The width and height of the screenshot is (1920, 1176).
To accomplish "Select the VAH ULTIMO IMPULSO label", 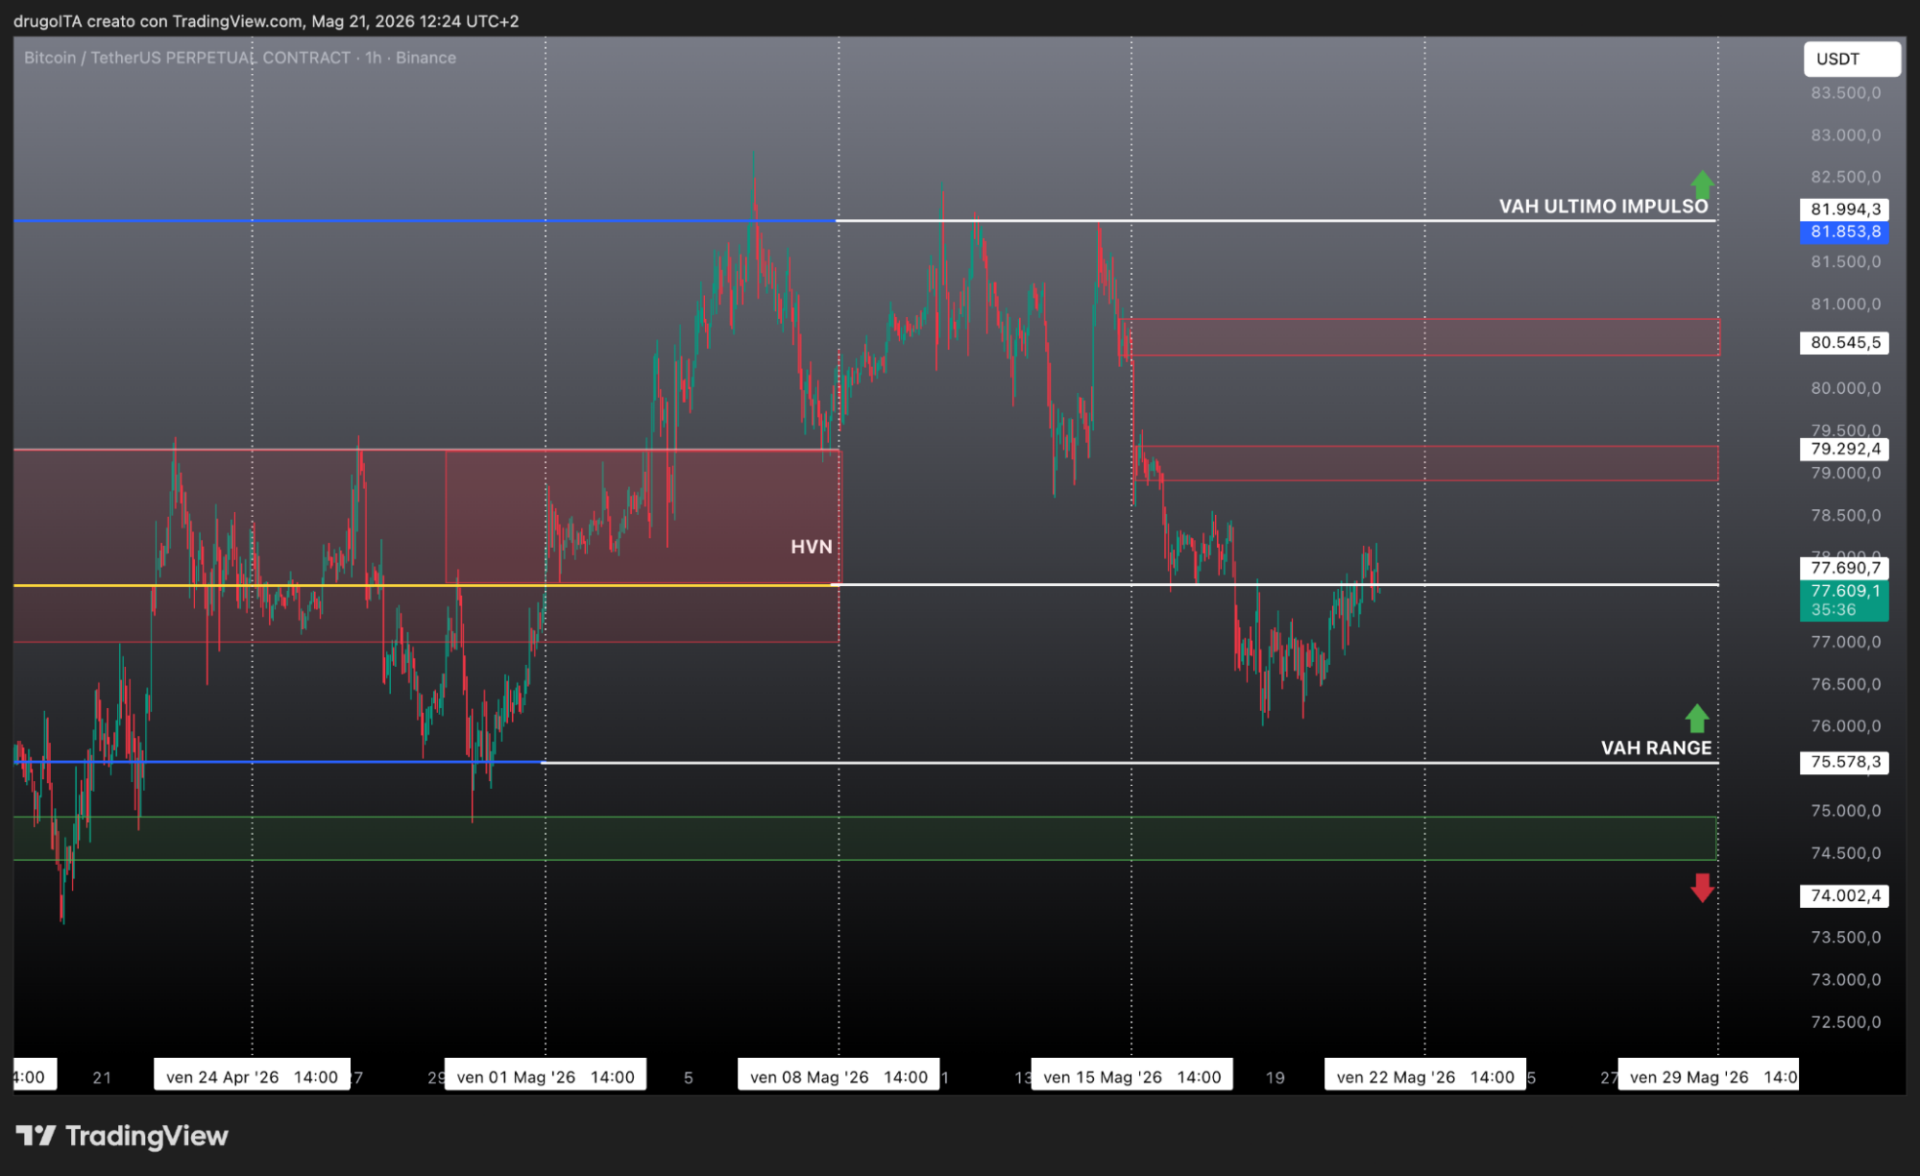I will pos(1603,206).
